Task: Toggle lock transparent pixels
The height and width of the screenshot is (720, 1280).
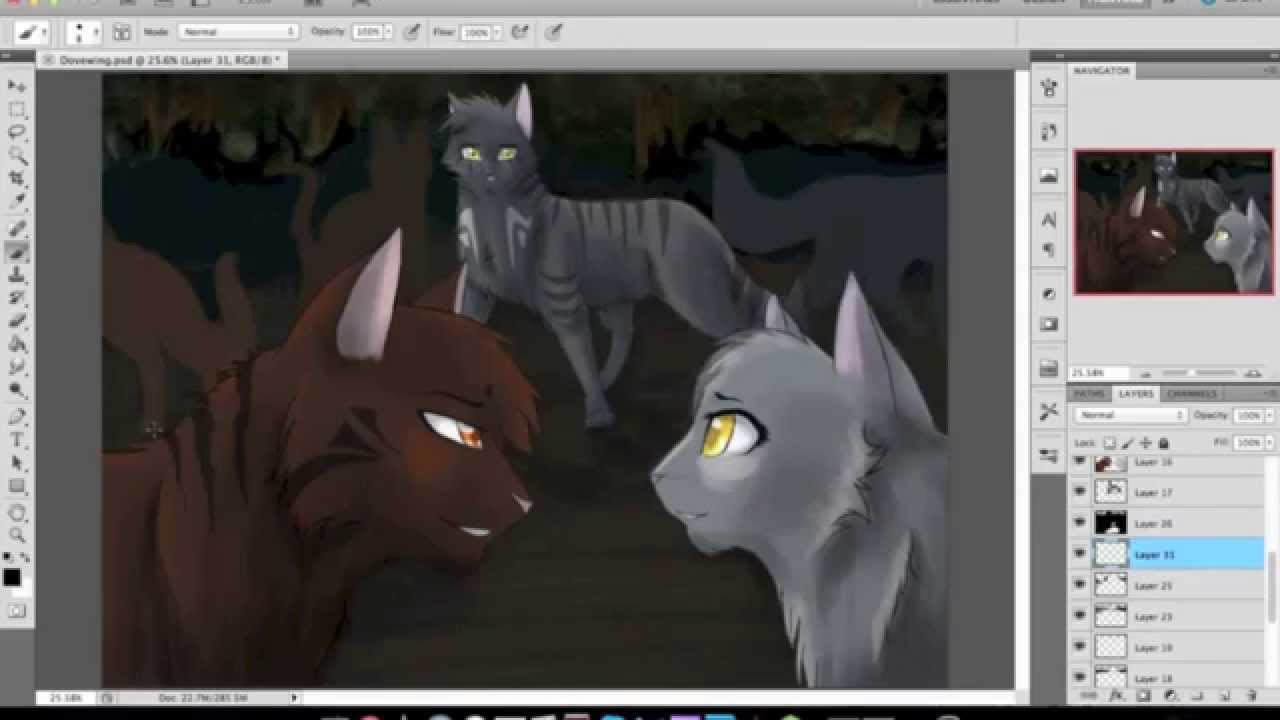Action: pyautogui.click(x=1110, y=442)
